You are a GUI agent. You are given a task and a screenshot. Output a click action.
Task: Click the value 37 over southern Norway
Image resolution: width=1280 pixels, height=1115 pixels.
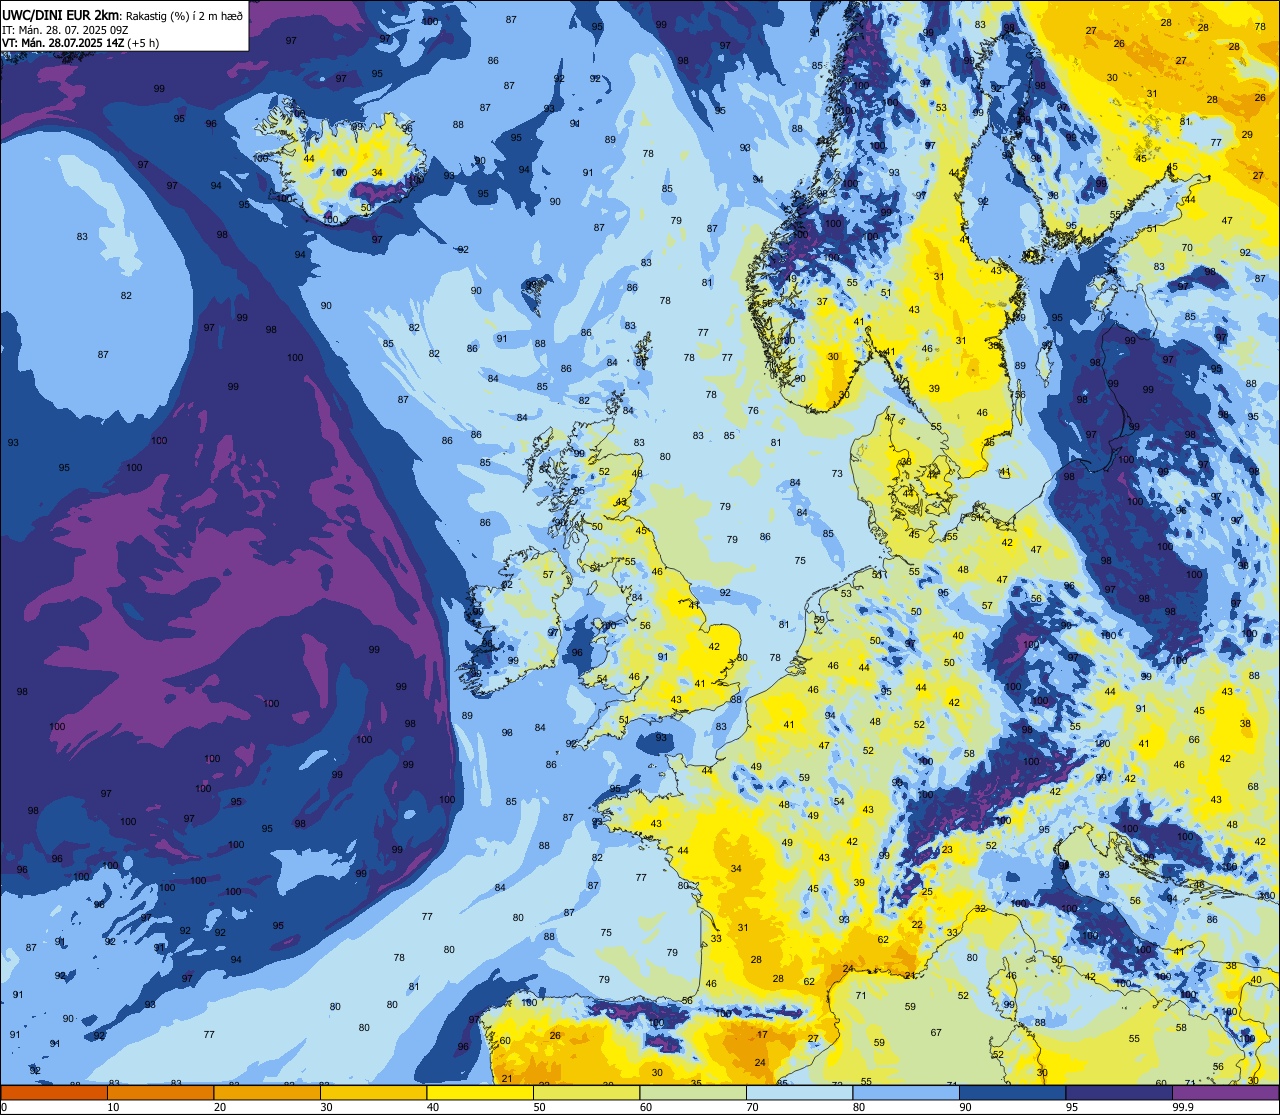tap(822, 302)
